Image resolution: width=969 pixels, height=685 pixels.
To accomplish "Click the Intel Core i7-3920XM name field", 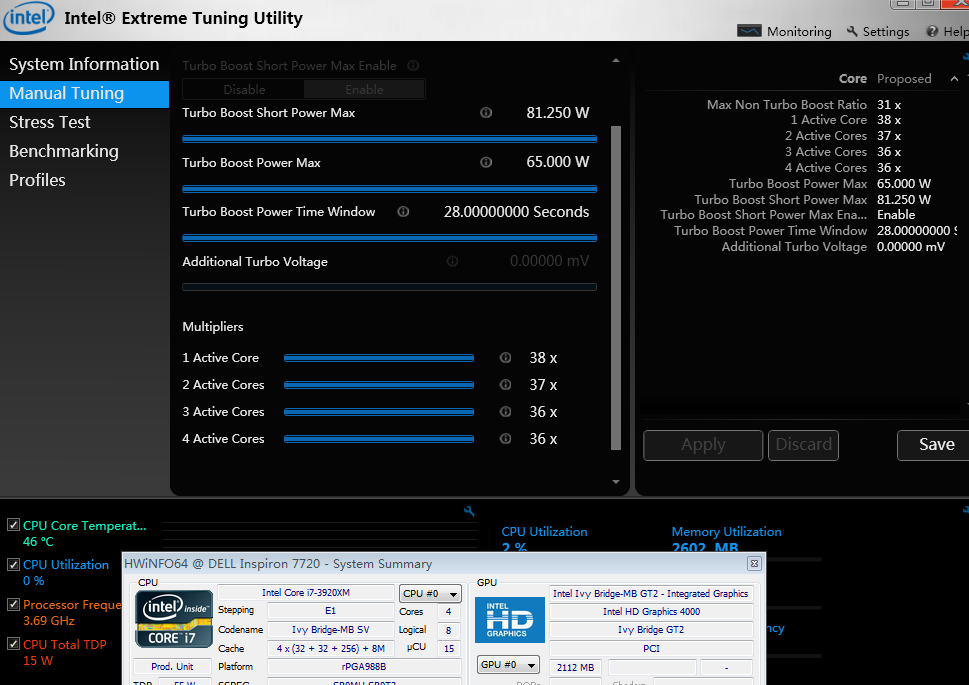I will (x=306, y=593).
